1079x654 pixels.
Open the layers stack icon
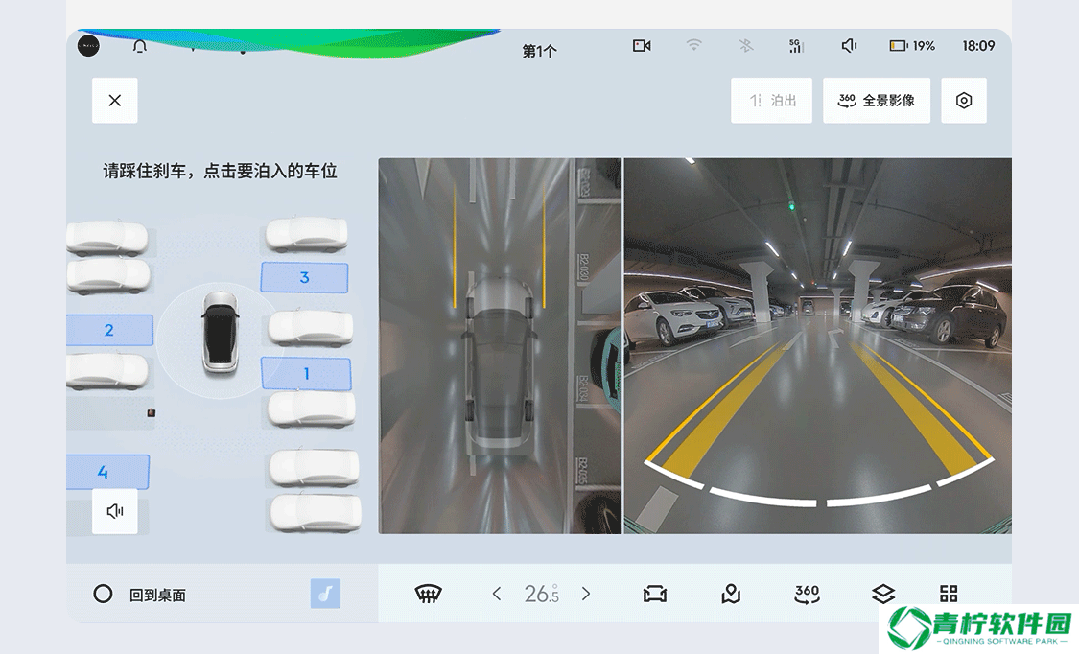click(x=883, y=593)
